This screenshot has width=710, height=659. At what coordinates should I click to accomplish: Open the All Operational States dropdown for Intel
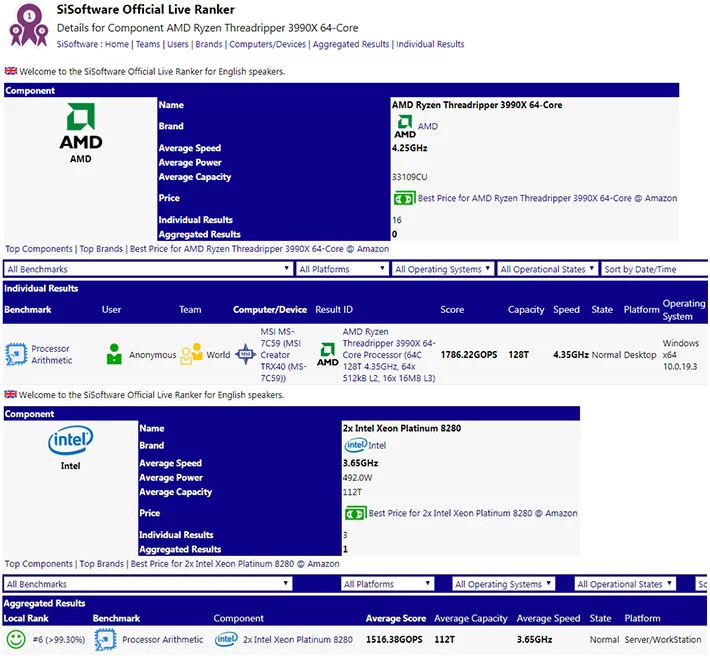click(x=625, y=584)
